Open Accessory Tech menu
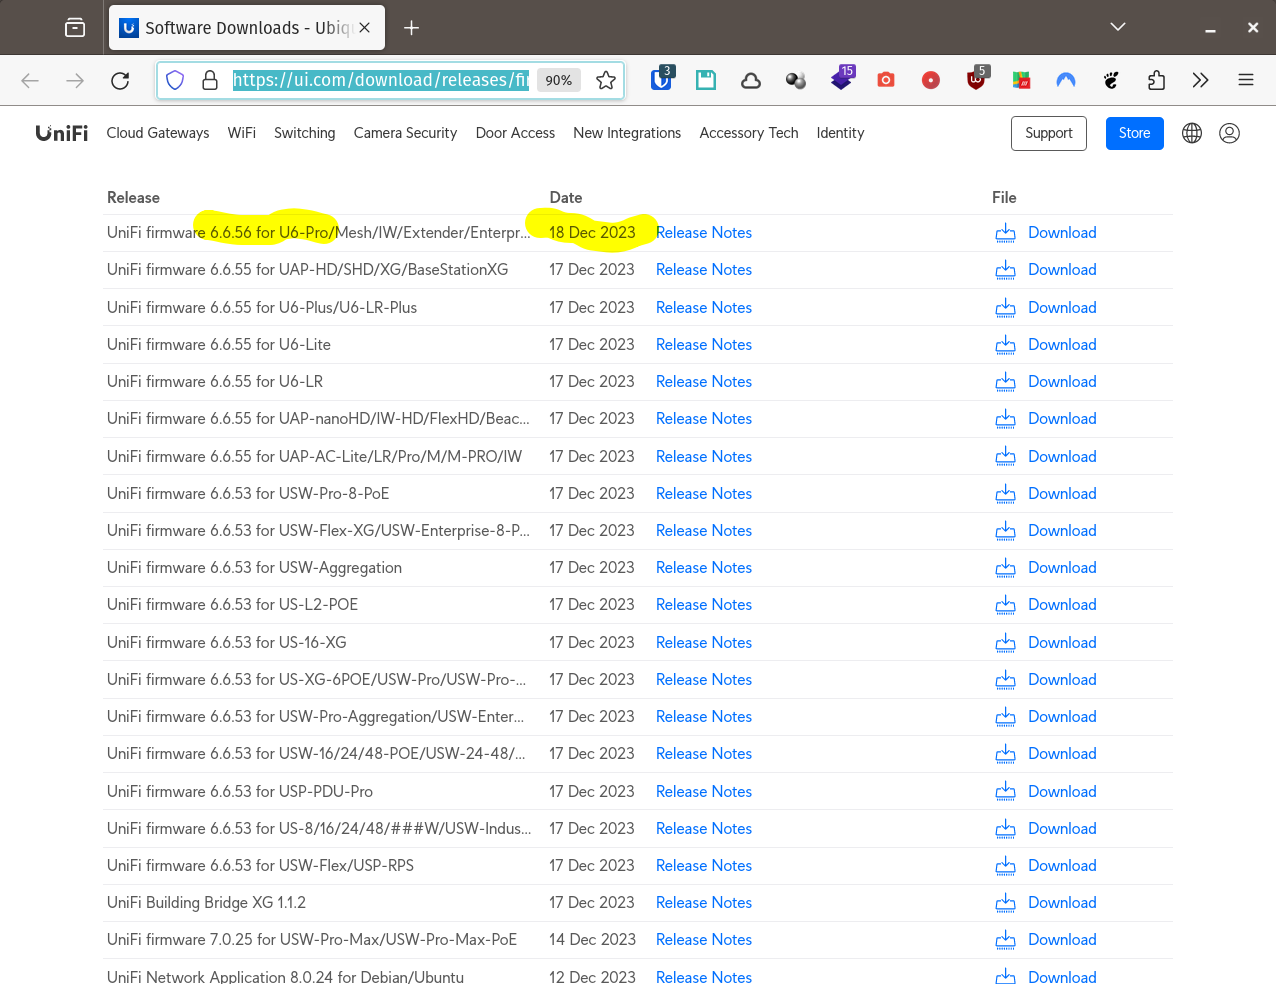This screenshot has width=1276, height=984. click(x=749, y=133)
